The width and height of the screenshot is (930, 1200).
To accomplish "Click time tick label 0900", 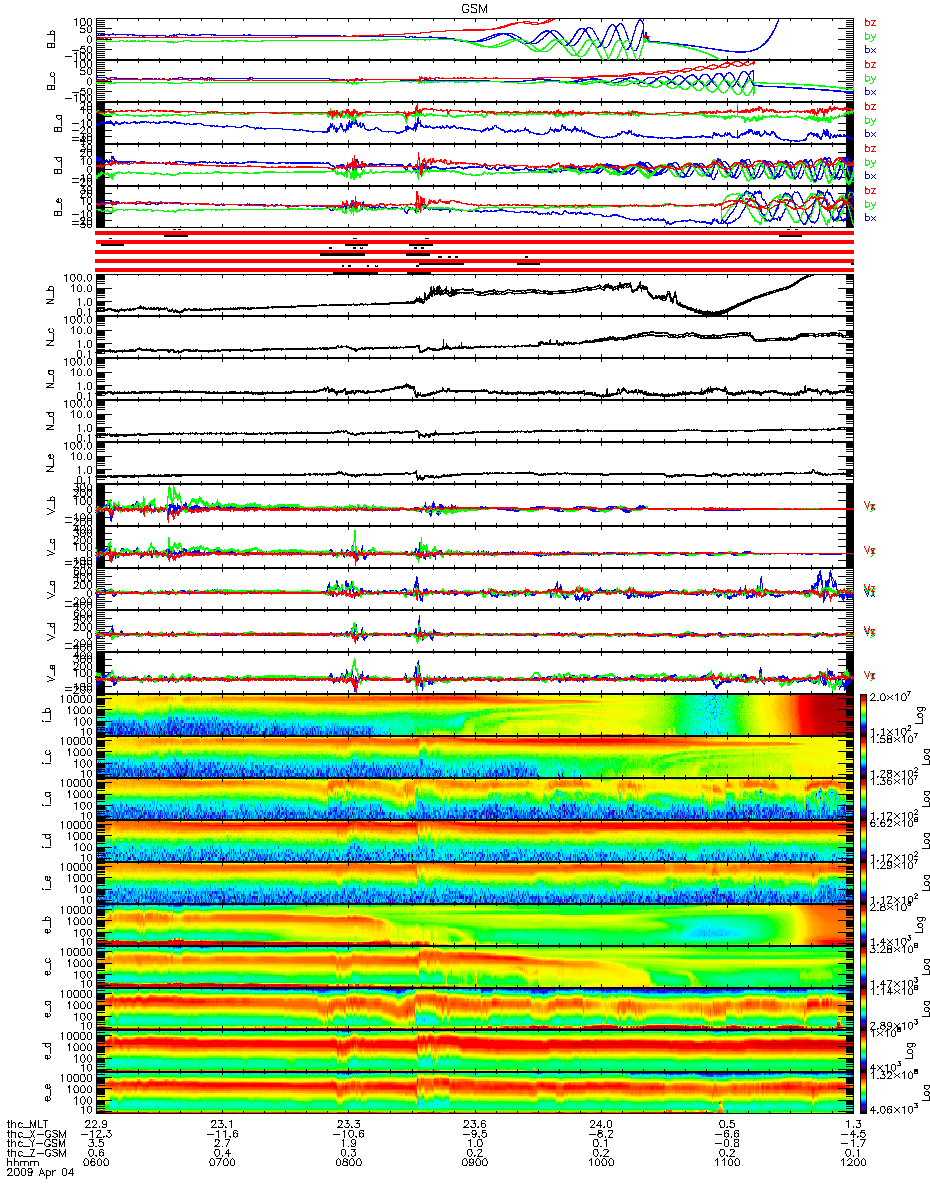I will (474, 1164).
